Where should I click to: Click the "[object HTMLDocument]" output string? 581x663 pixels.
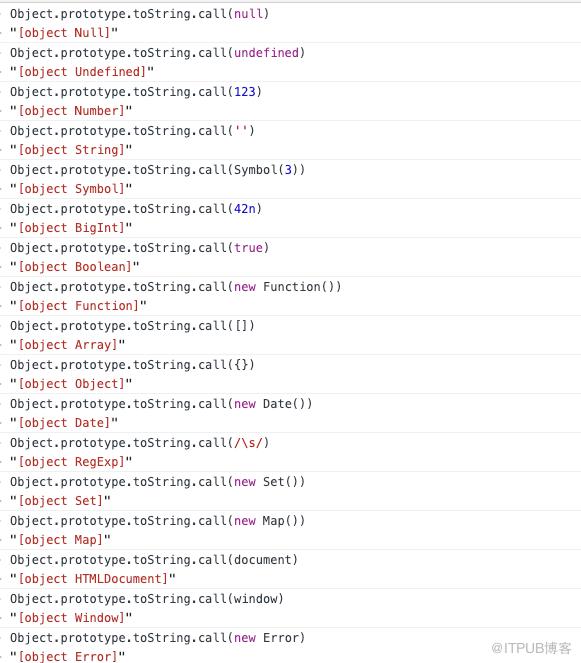tap(93, 579)
